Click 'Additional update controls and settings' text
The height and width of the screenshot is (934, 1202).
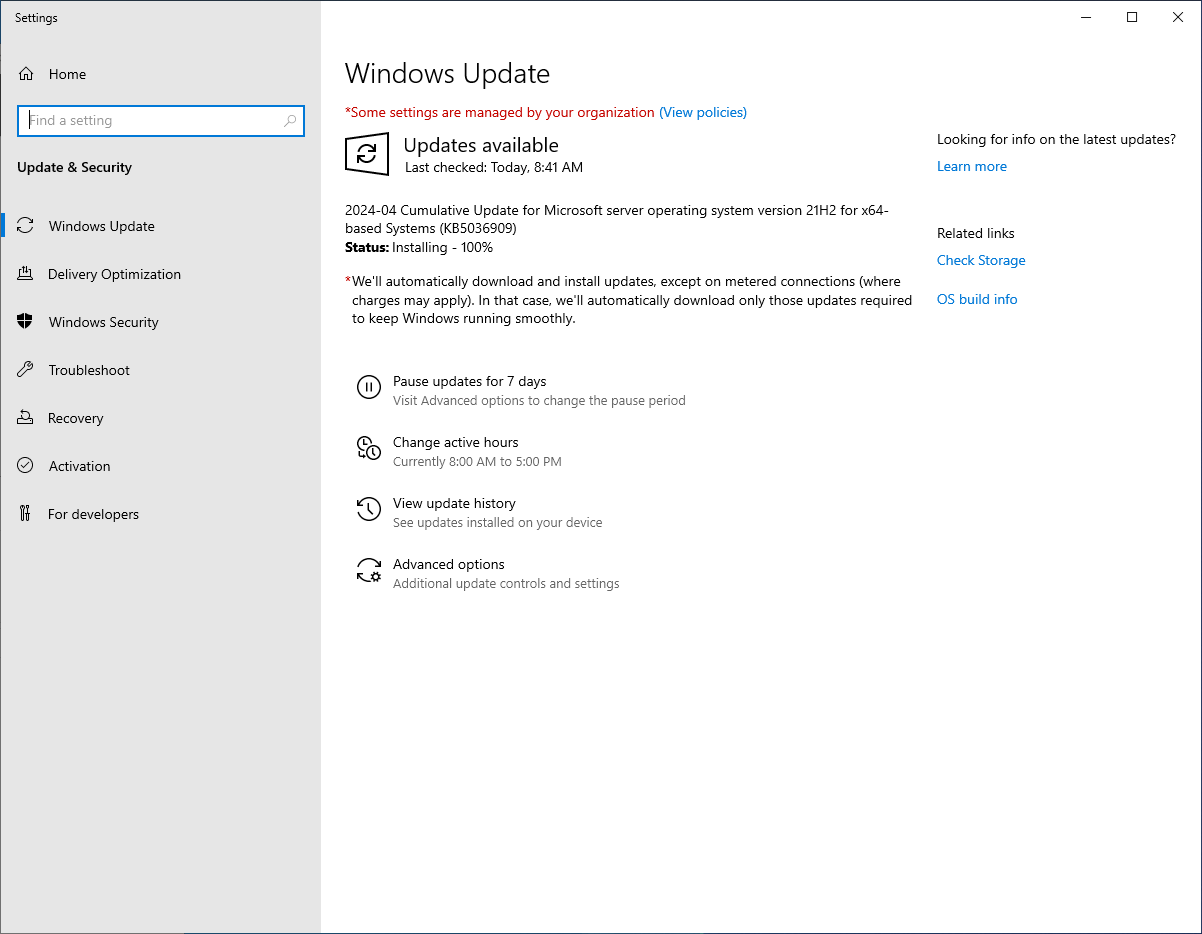tap(506, 583)
